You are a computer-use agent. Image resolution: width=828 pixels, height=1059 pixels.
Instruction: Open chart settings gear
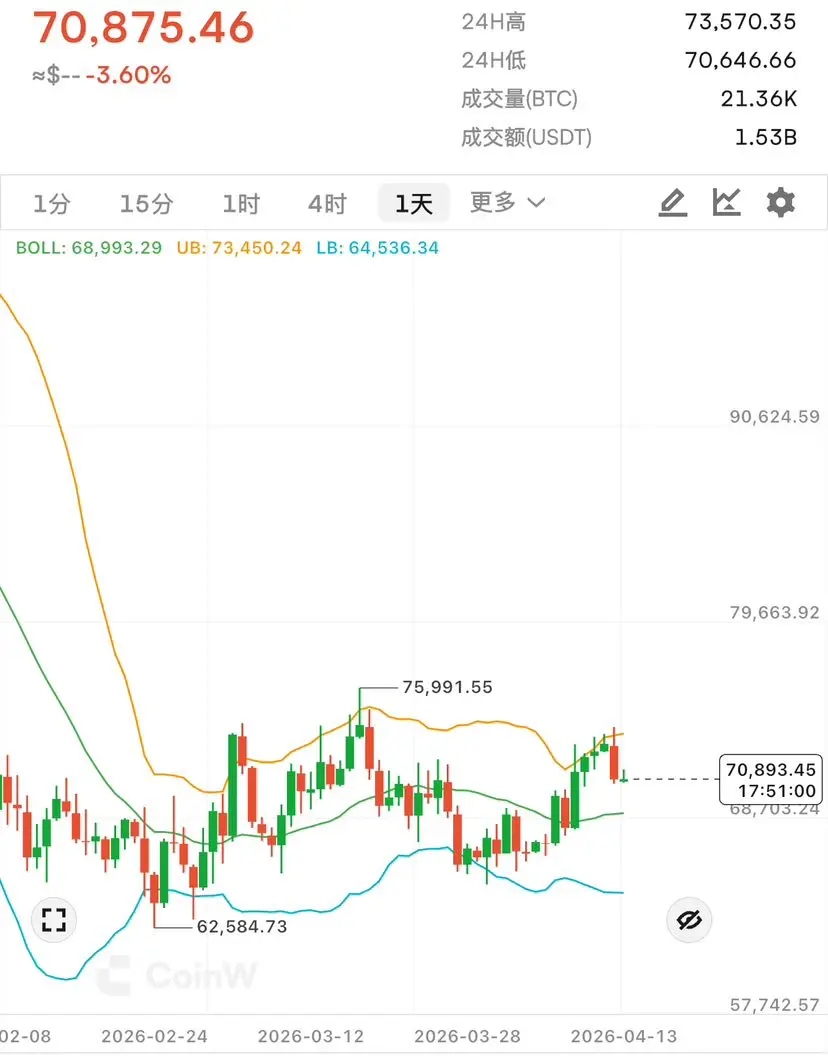(x=781, y=203)
